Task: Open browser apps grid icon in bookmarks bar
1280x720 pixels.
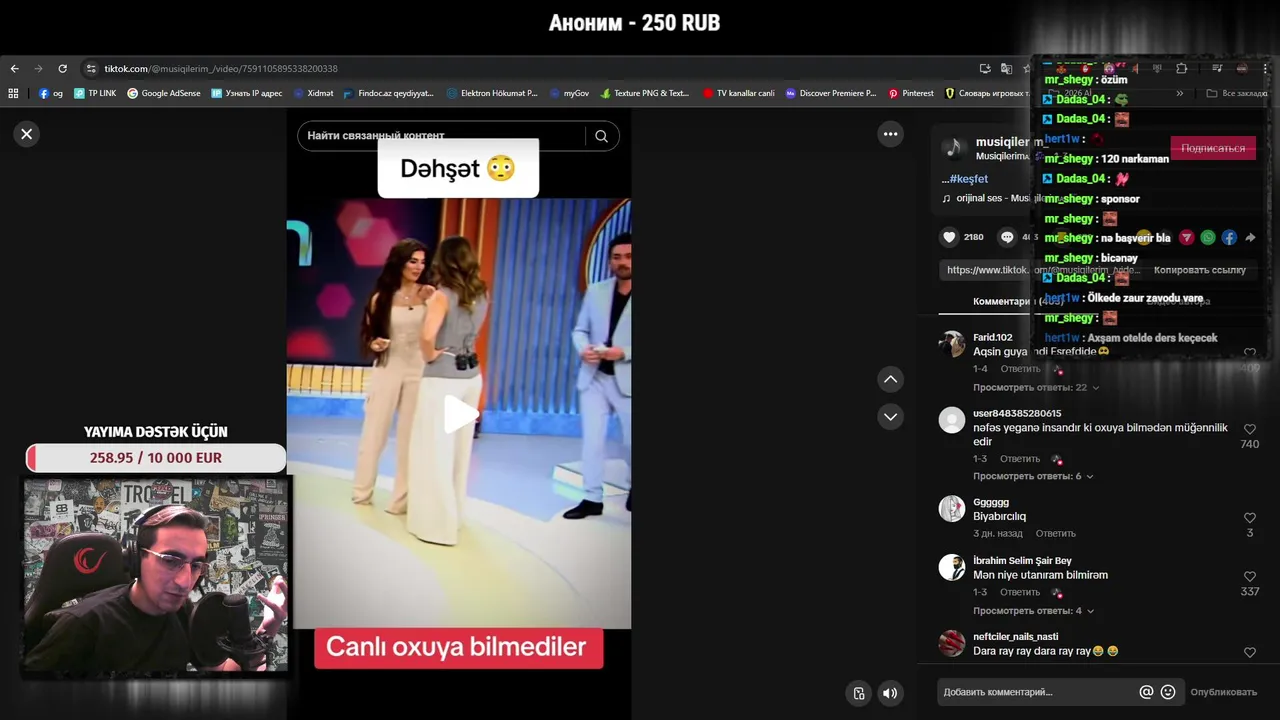Action: 13,93
